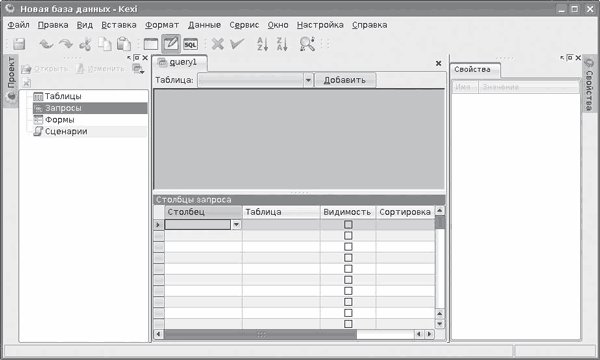Select Формы in project tree
The height and width of the screenshot is (360, 600).
pos(59,120)
